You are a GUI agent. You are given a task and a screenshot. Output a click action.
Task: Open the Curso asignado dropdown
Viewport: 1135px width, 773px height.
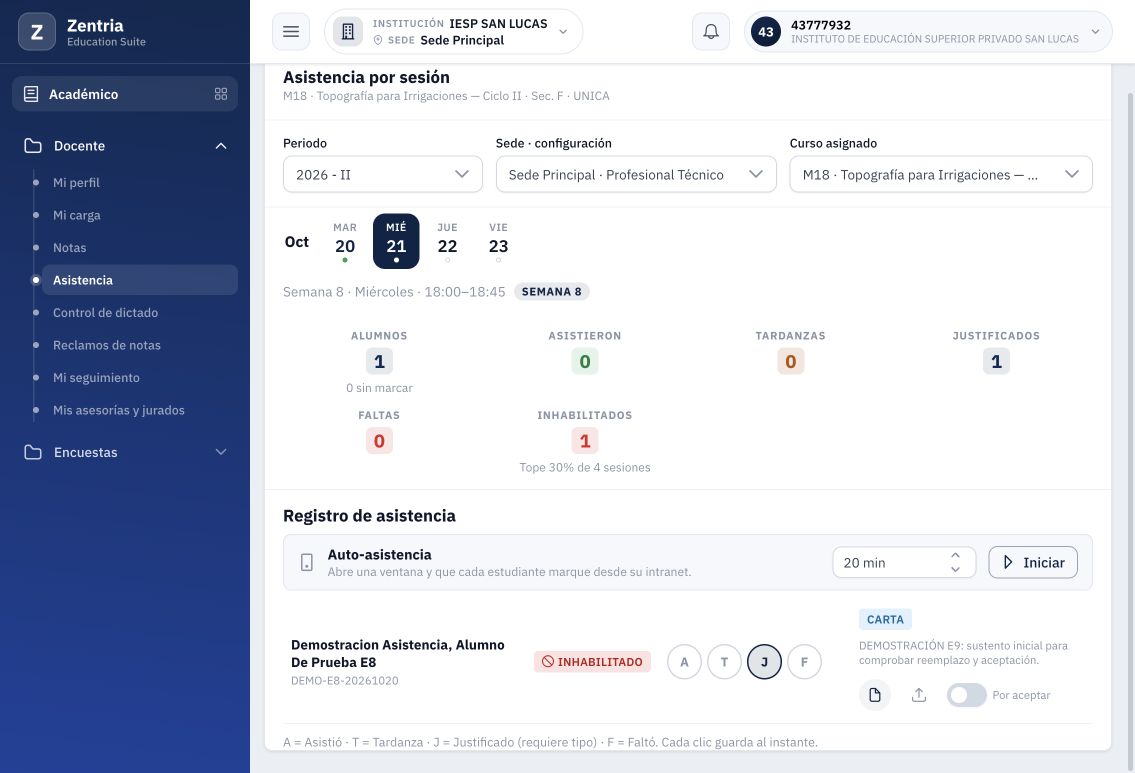[x=941, y=174]
